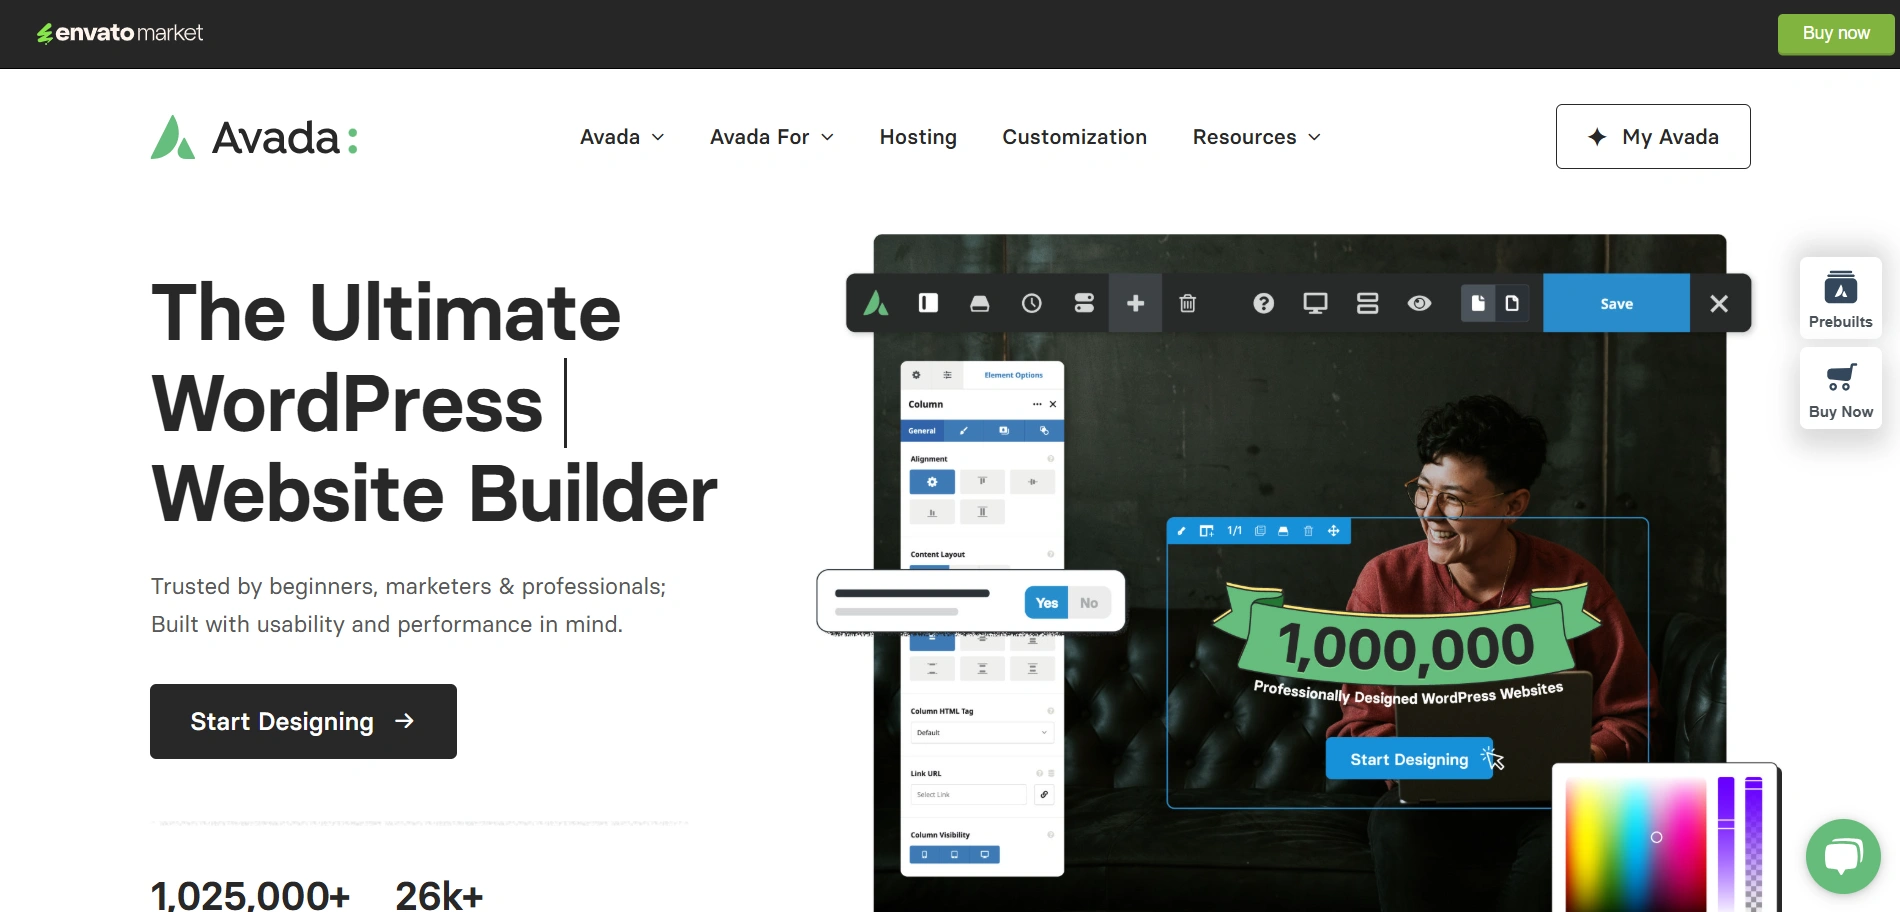
Task: Click the dark Start Designing button
Action: 303,721
